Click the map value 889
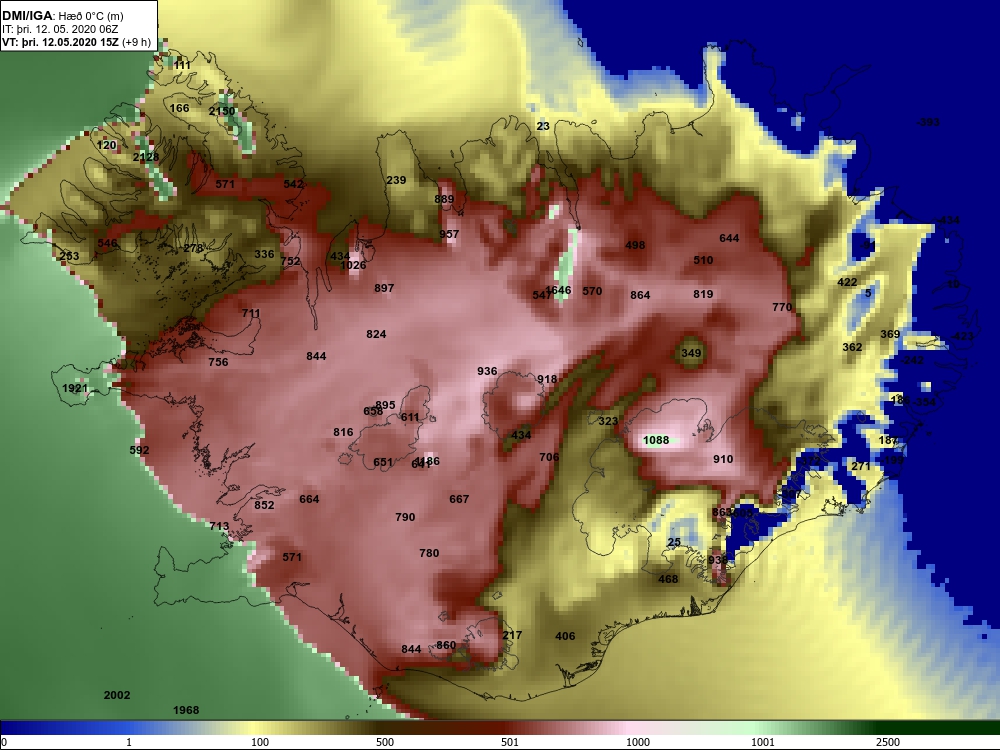The height and width of the screenshot is (750, 1000). [444, 199]
